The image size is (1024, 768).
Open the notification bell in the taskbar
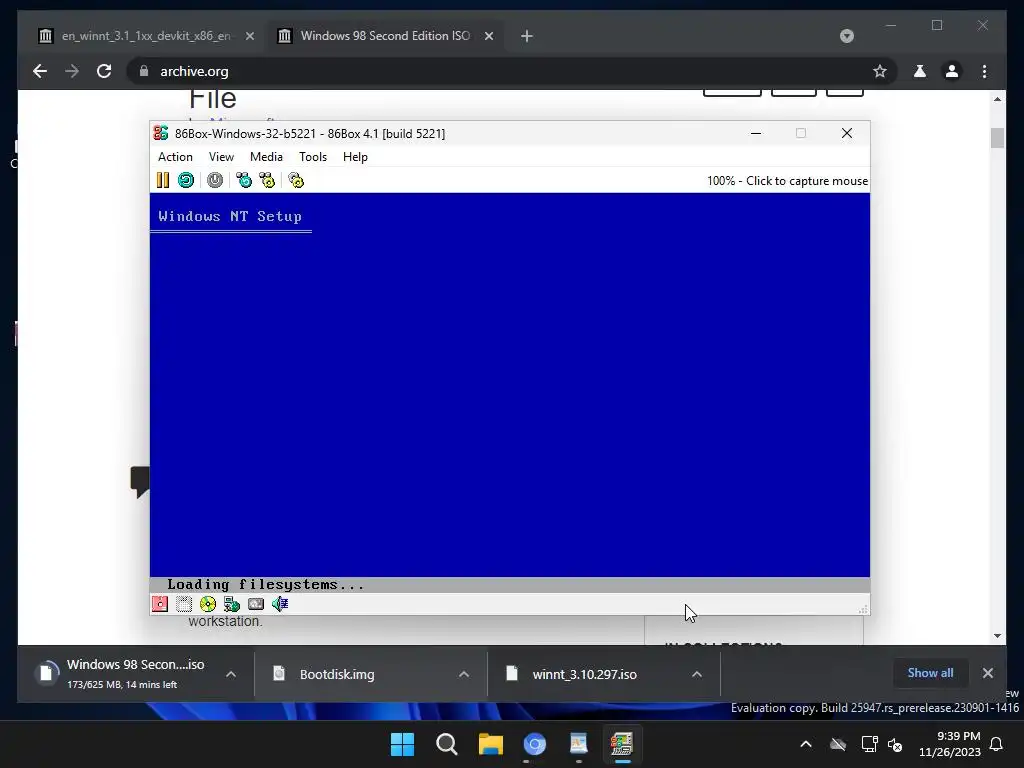(x=996, y=744)
